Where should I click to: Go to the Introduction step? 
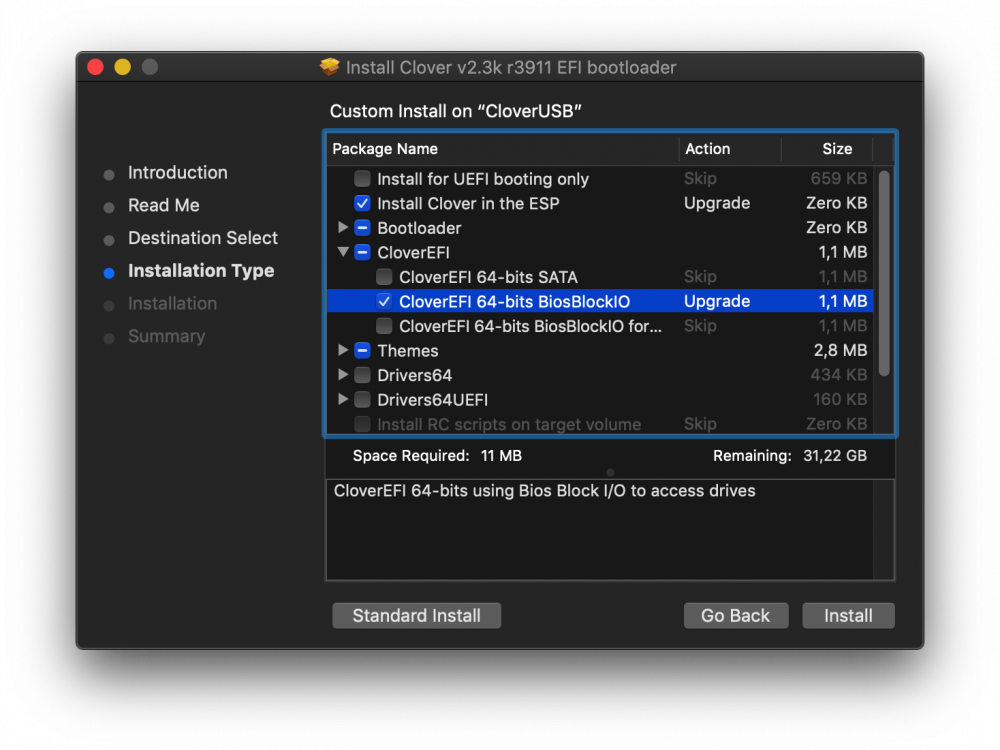coord(177,173)
